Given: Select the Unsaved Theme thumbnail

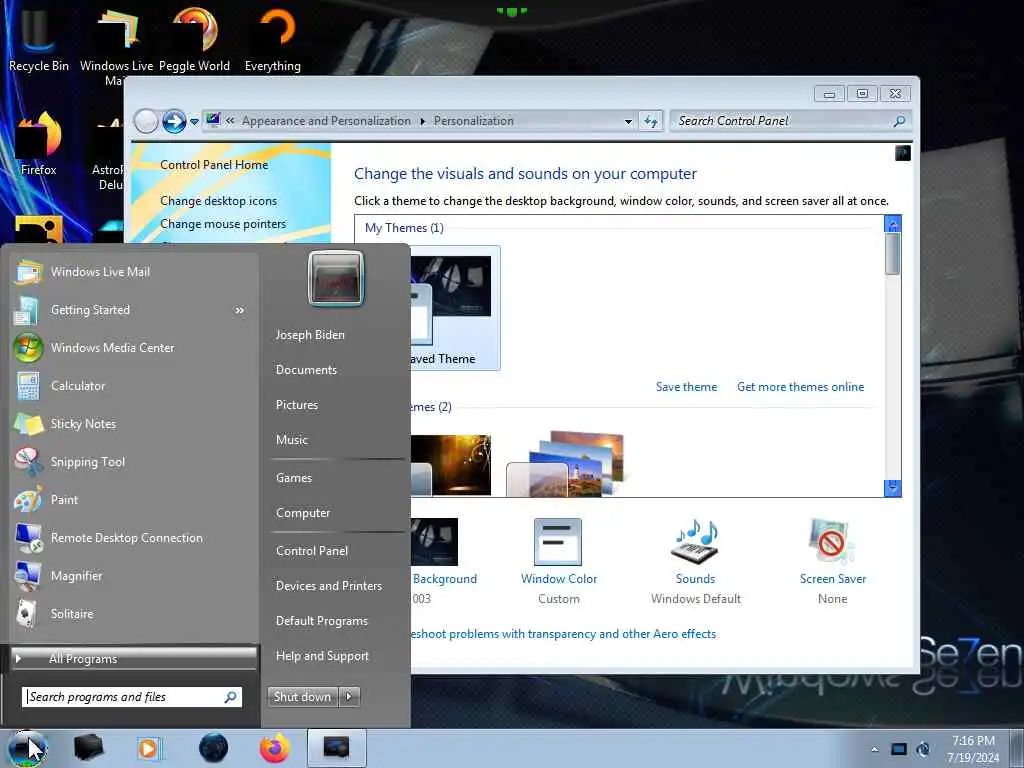Looking at the screenshot, I should pos(455,308).
